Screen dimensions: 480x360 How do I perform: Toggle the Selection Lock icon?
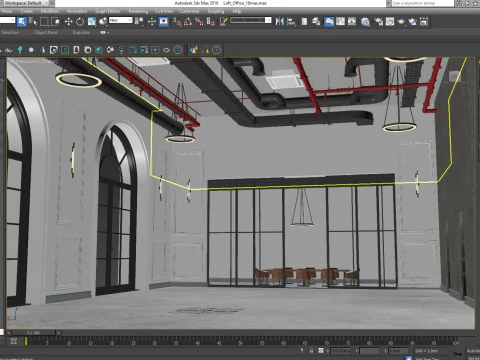[x=311, y=351]
